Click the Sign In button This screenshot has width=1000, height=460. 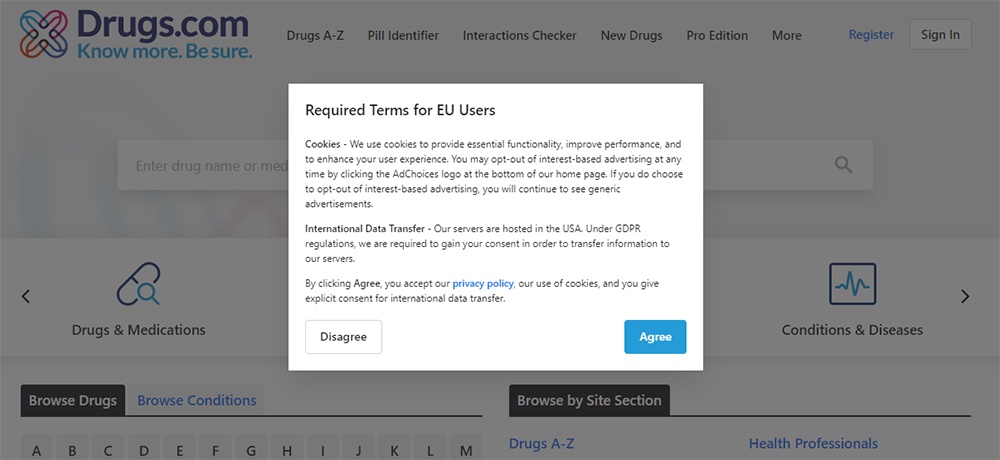point(940,34)
